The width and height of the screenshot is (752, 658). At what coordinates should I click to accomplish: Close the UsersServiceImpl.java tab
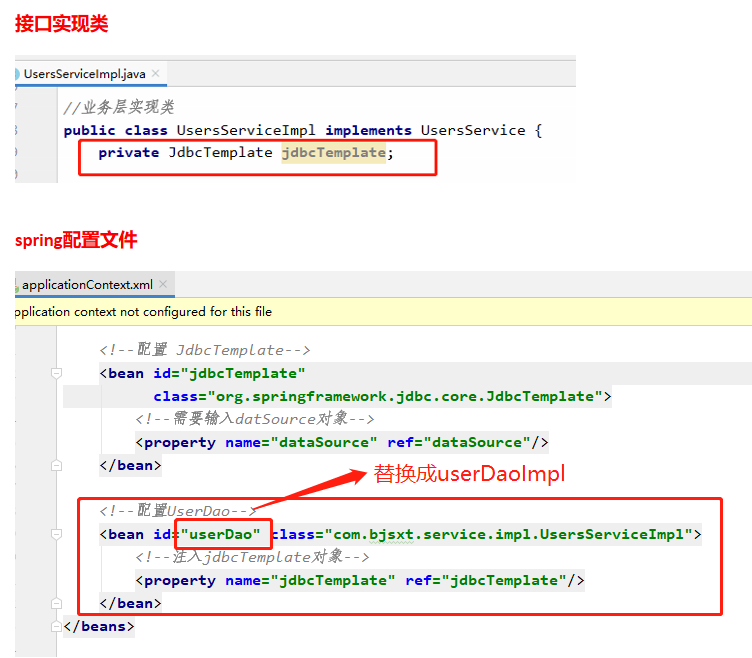click(155, 73)
